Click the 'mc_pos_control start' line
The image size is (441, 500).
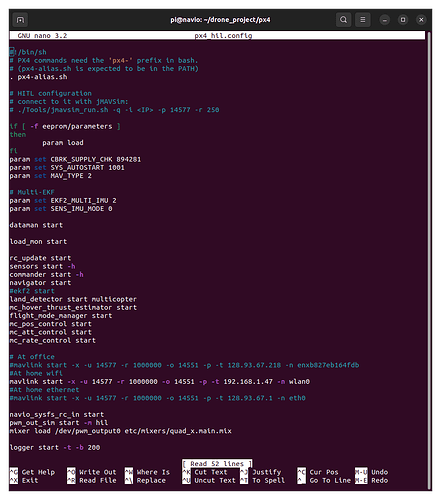51,324
